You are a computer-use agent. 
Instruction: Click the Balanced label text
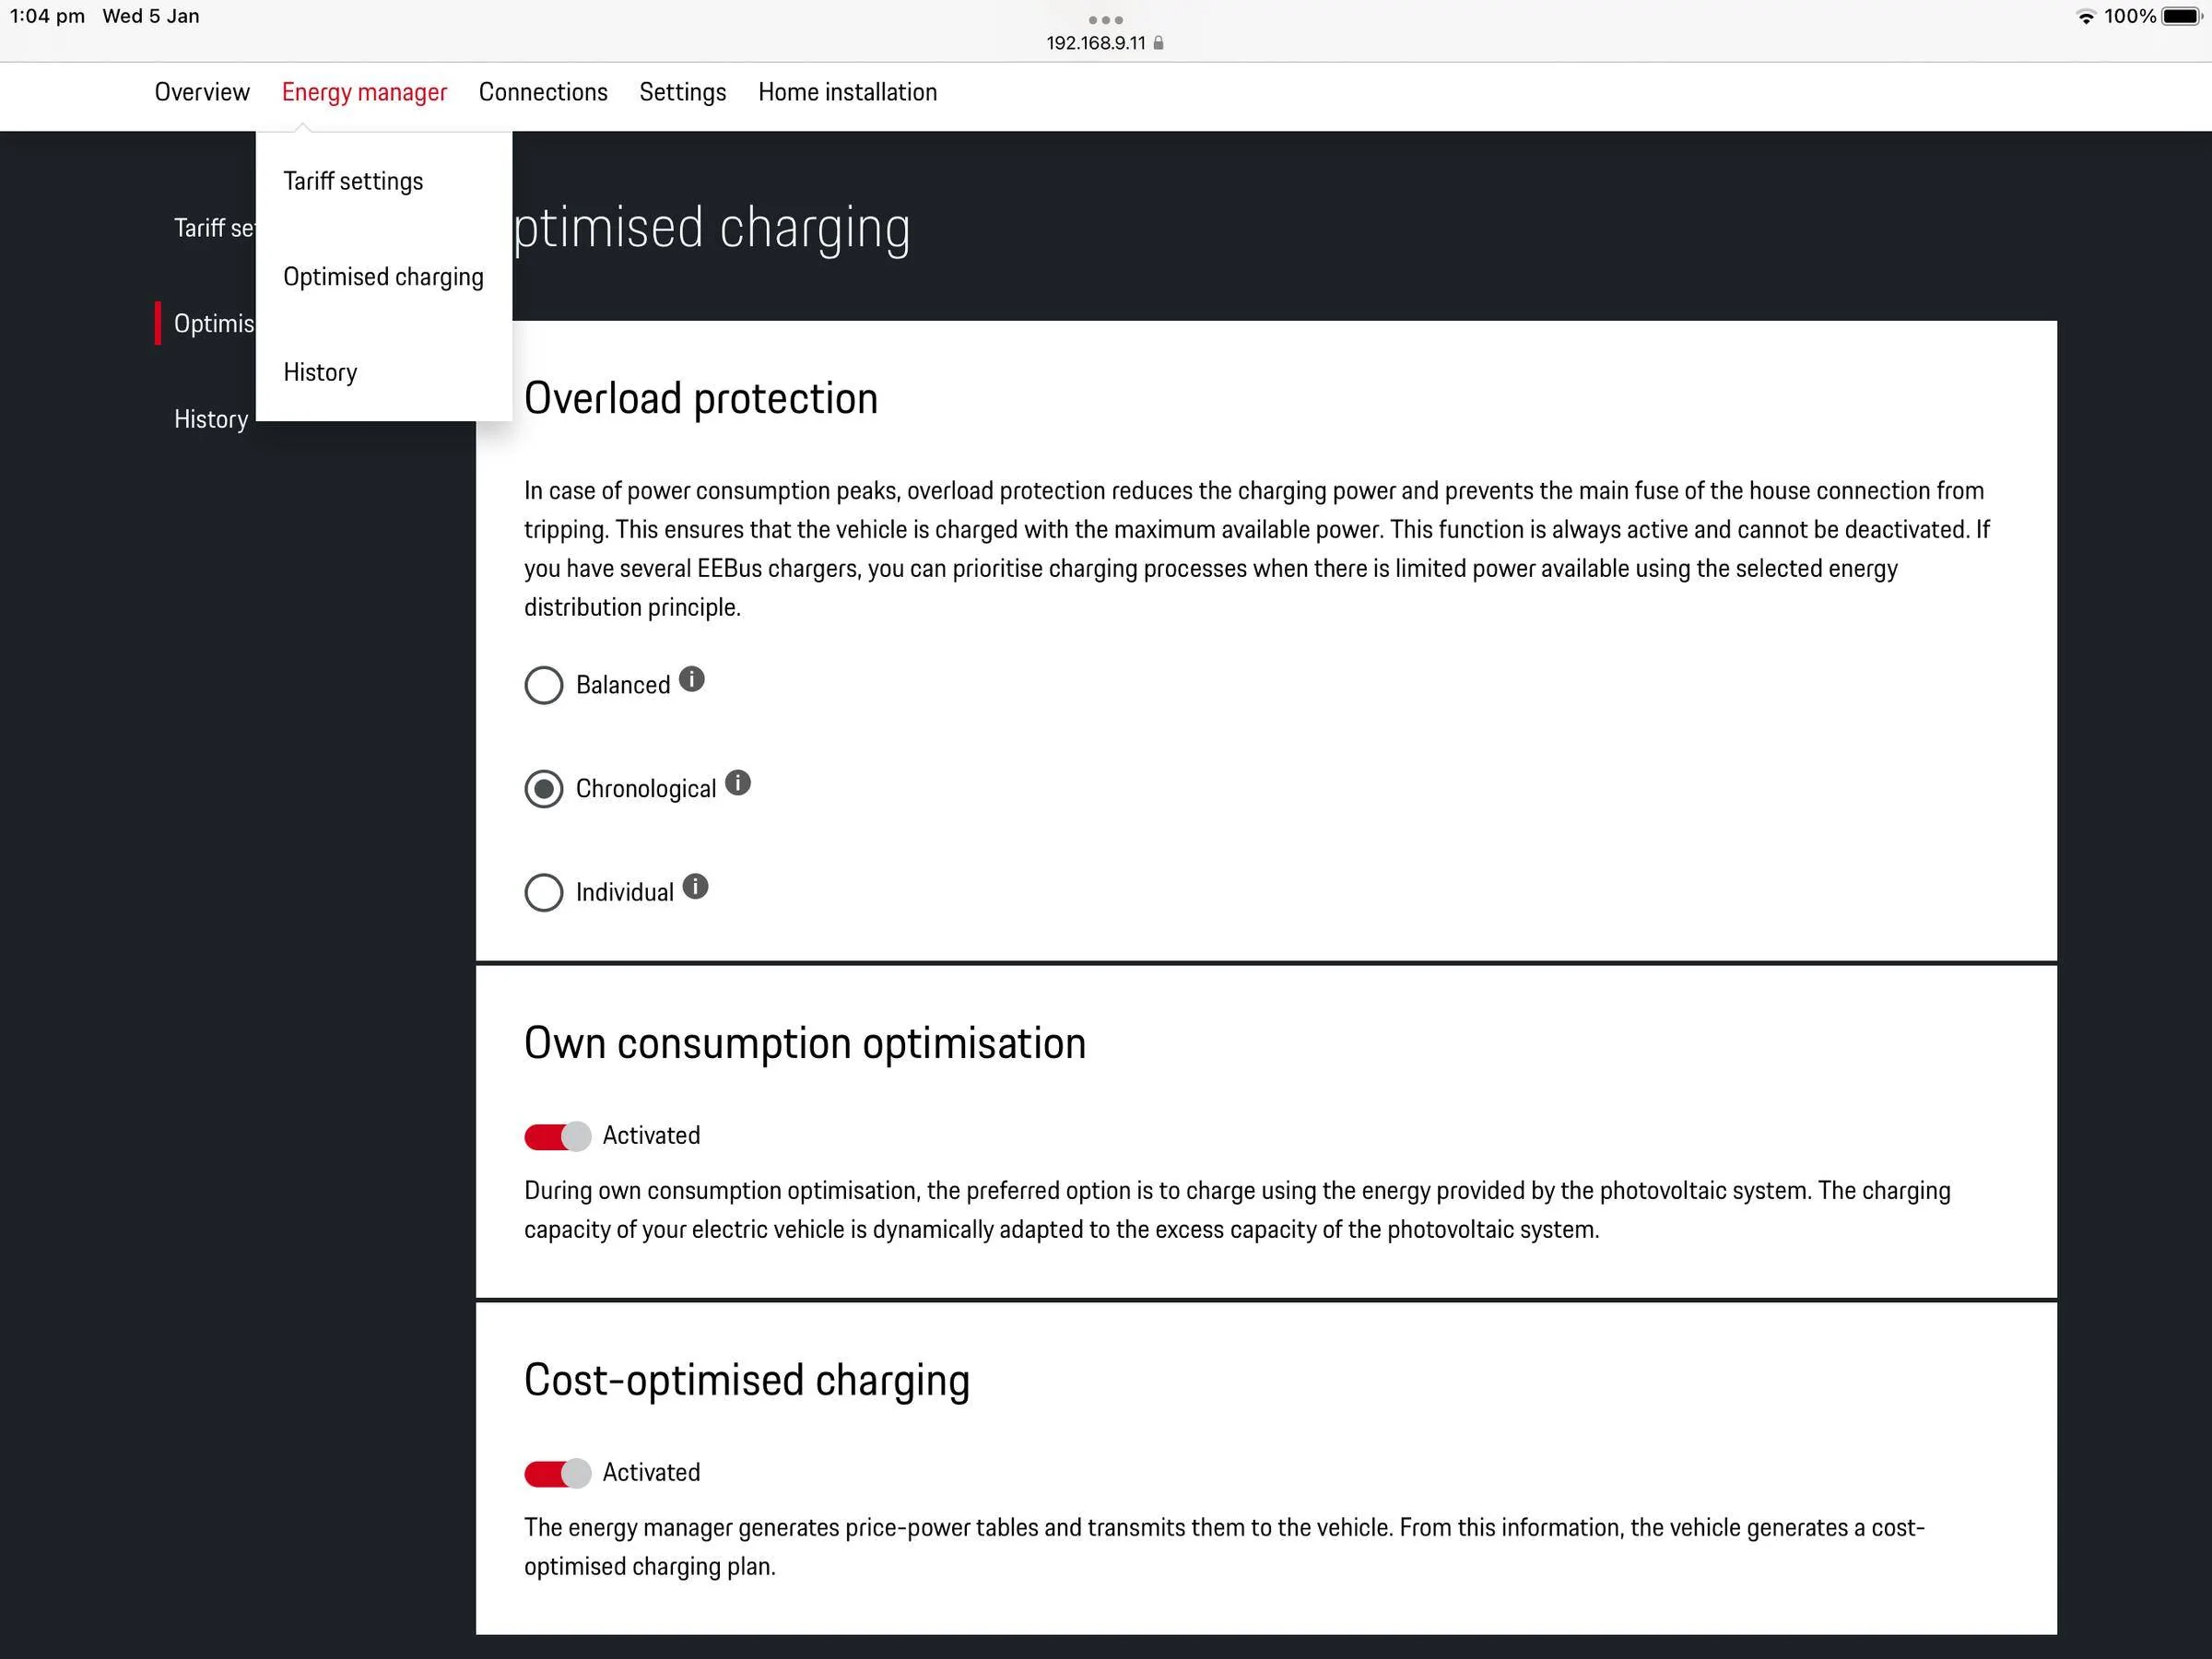(x=623, y=685)
